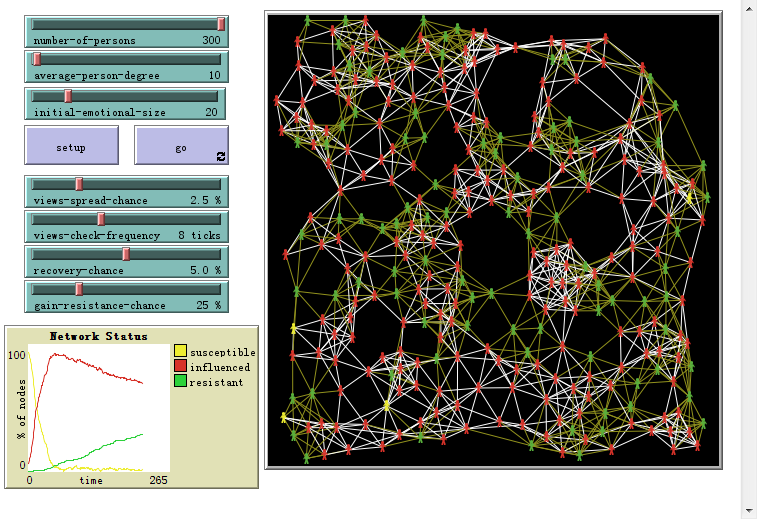758x519 pixels.
Task: Click the '% of nodes' y-axis label
Action: click(x=19, y=410)
